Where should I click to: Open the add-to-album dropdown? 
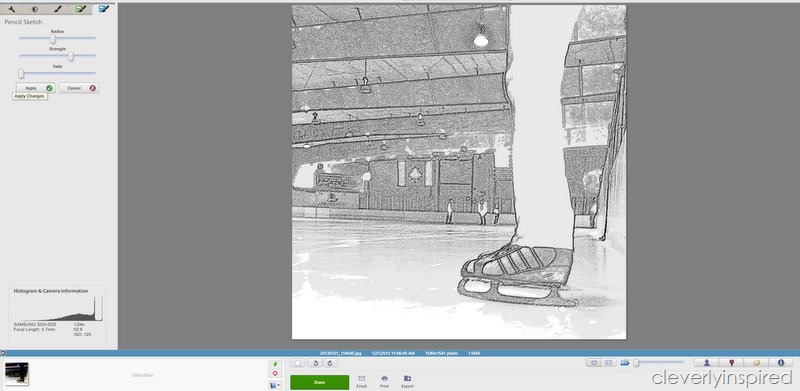coord(275,385)
